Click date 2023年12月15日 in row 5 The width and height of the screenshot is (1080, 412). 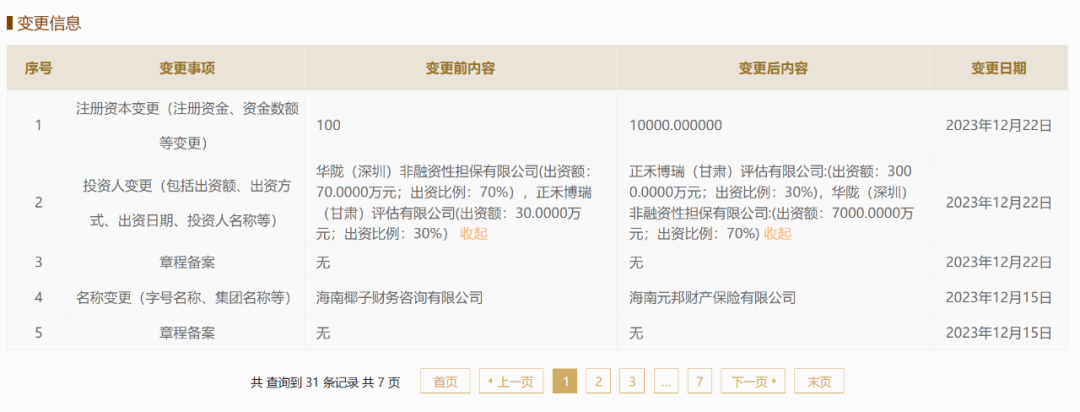pos(999,333)
